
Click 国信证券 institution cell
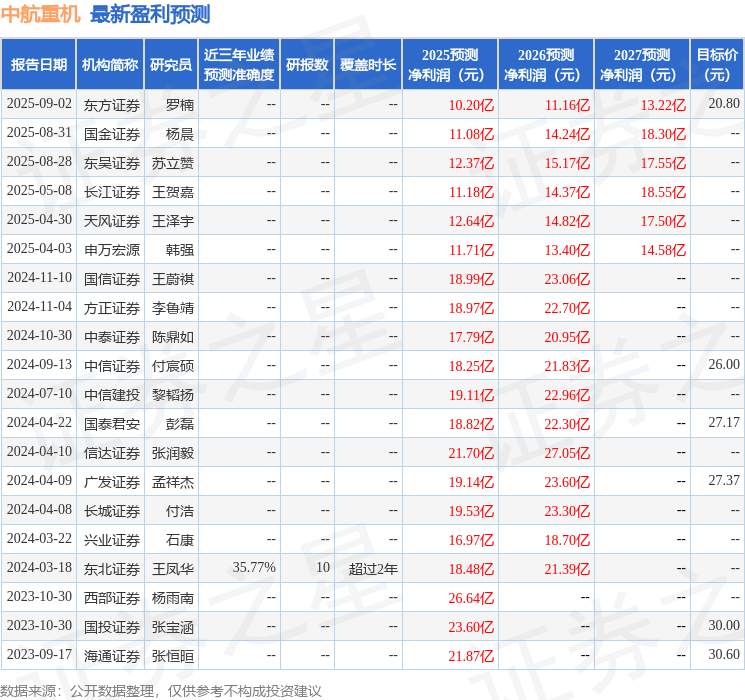coord(112,279)
